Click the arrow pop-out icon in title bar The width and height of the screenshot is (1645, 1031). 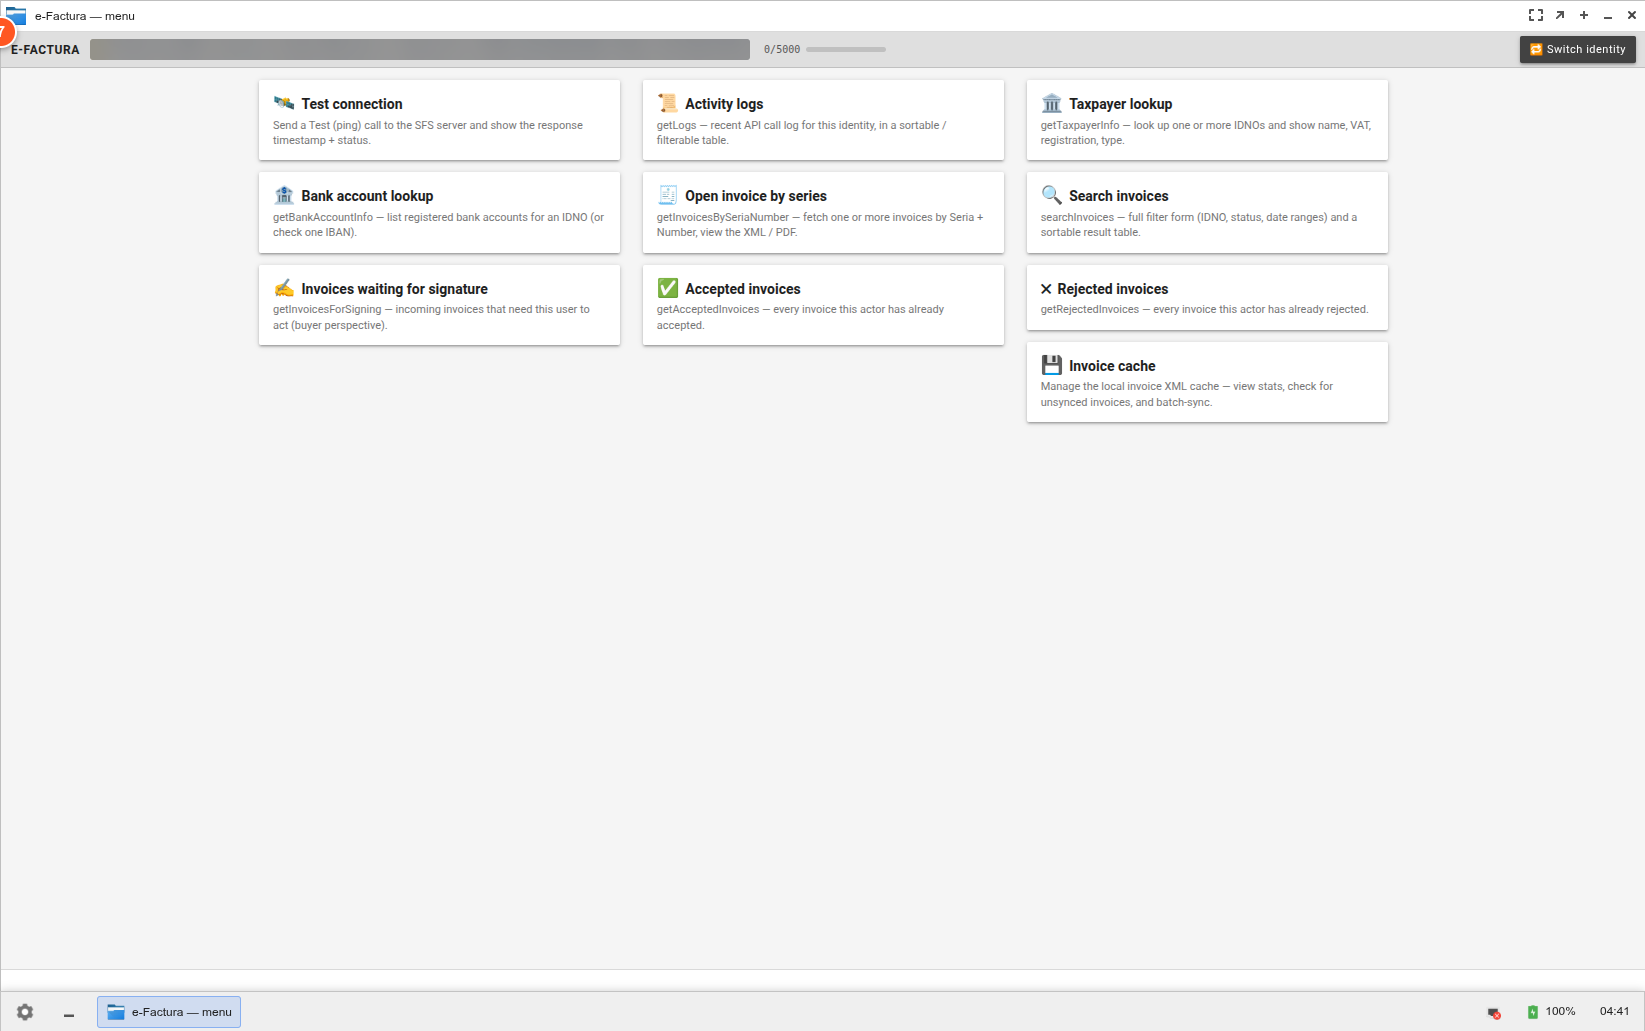[x=1560, y=15]
